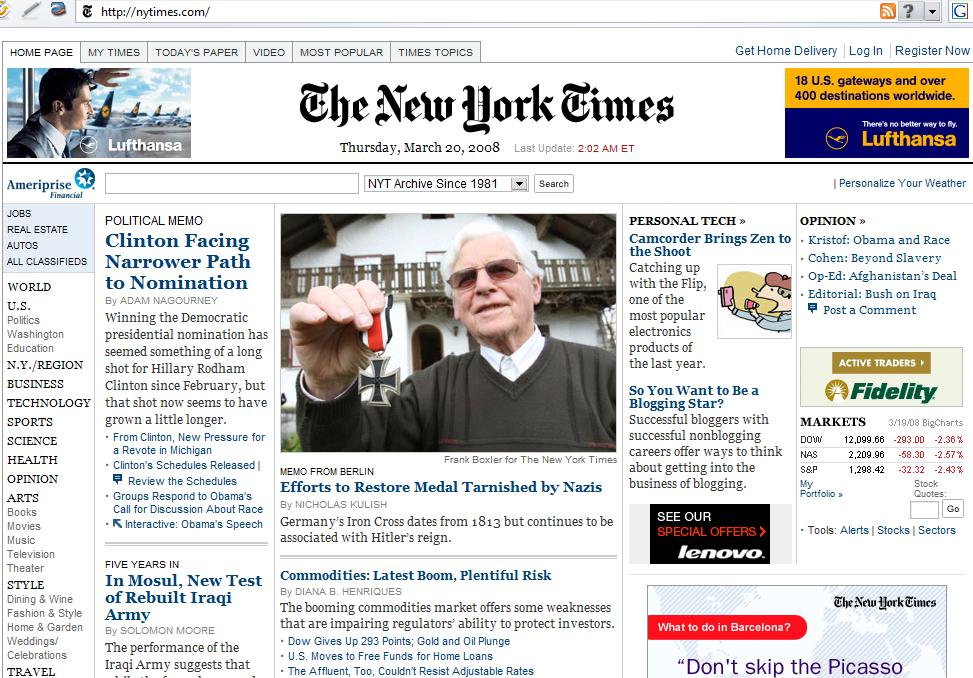Open the Google search engine icon
This screenshot has width=973, height=678.
(960, 11)
